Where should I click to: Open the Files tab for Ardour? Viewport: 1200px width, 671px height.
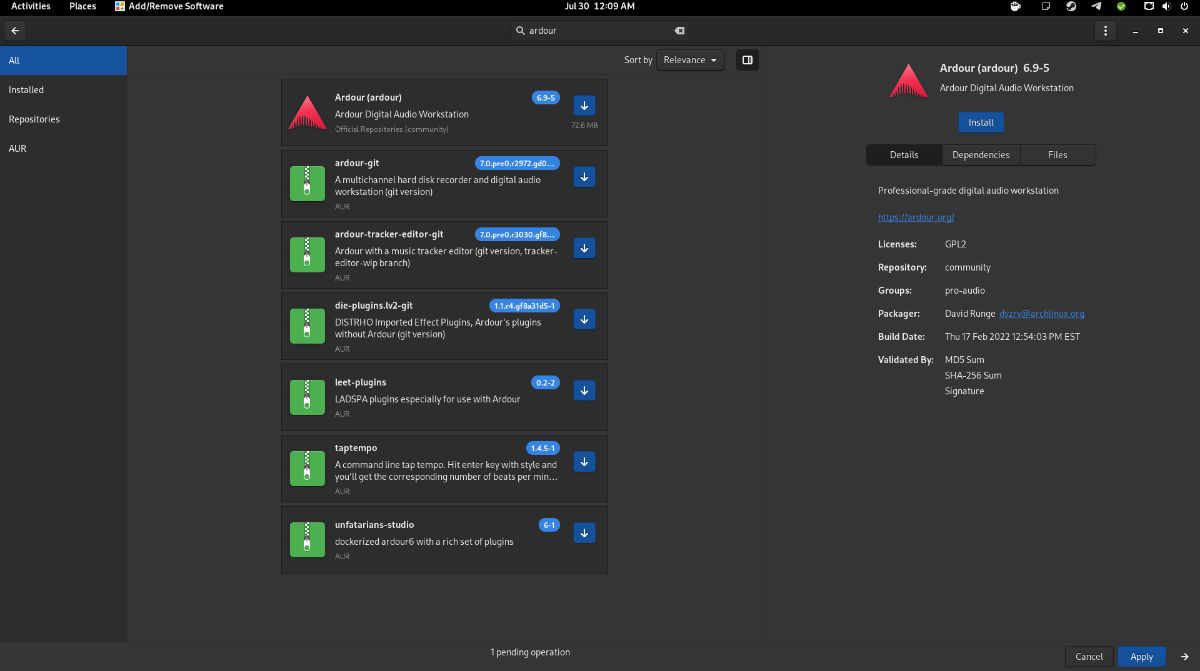(x=1058, y=154)
